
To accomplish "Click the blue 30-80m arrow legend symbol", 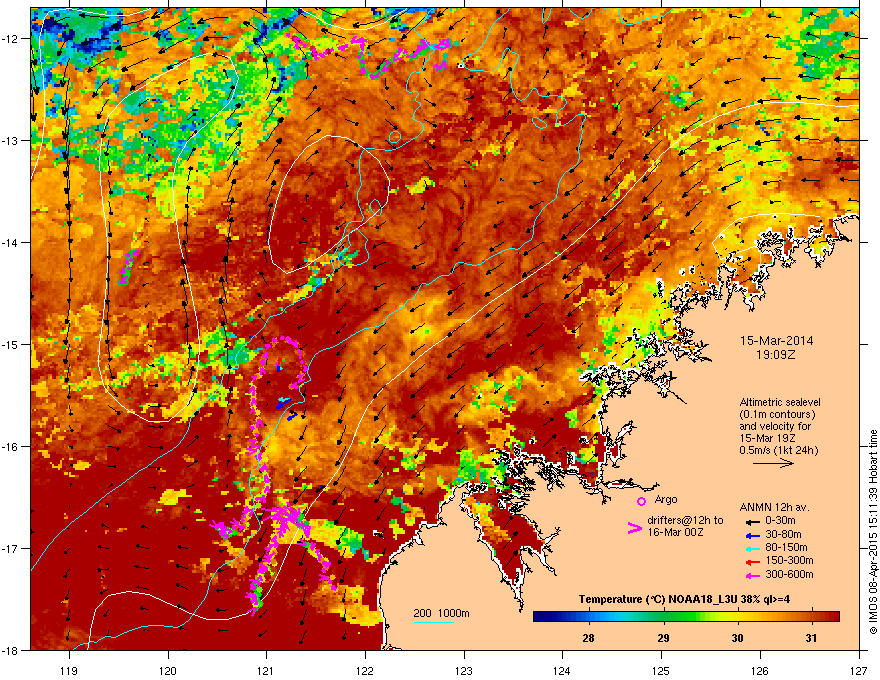I will [x=751, y=535].
